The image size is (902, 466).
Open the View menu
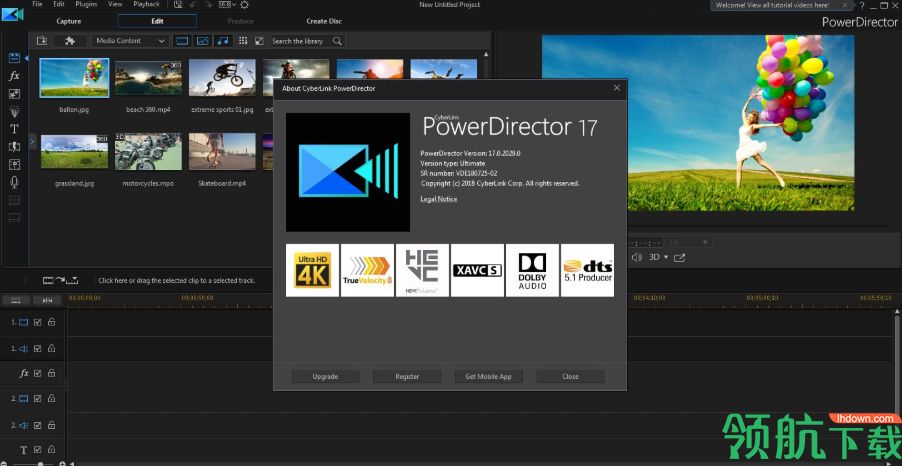115,4
